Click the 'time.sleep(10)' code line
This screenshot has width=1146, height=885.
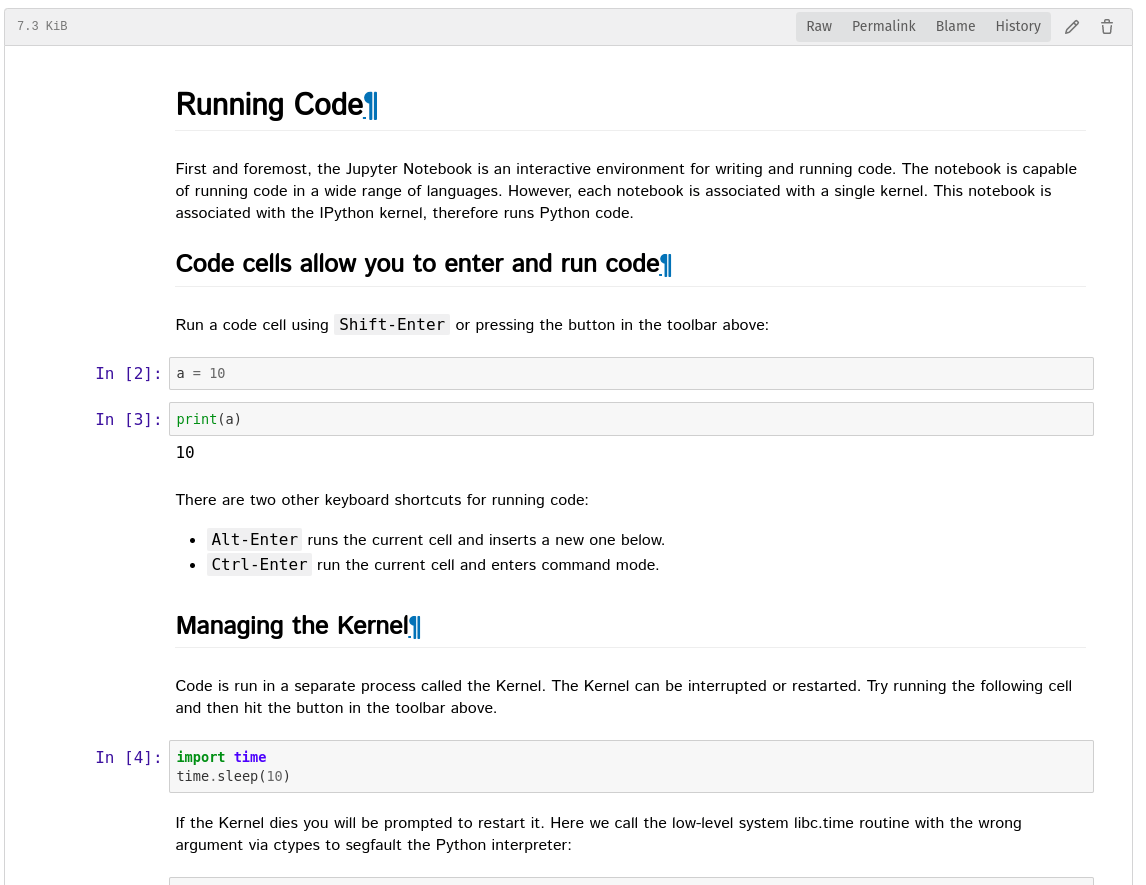233,776
